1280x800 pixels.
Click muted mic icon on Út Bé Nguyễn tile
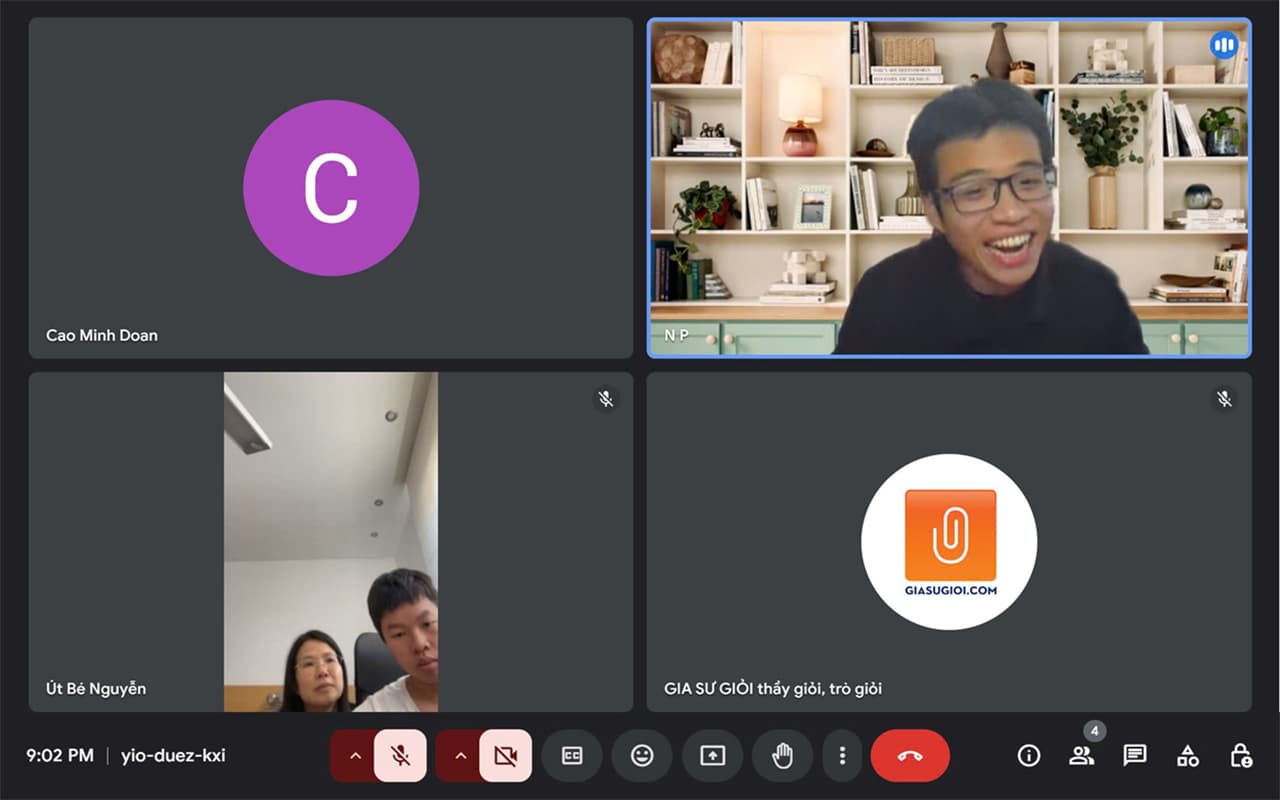[605, 399]
